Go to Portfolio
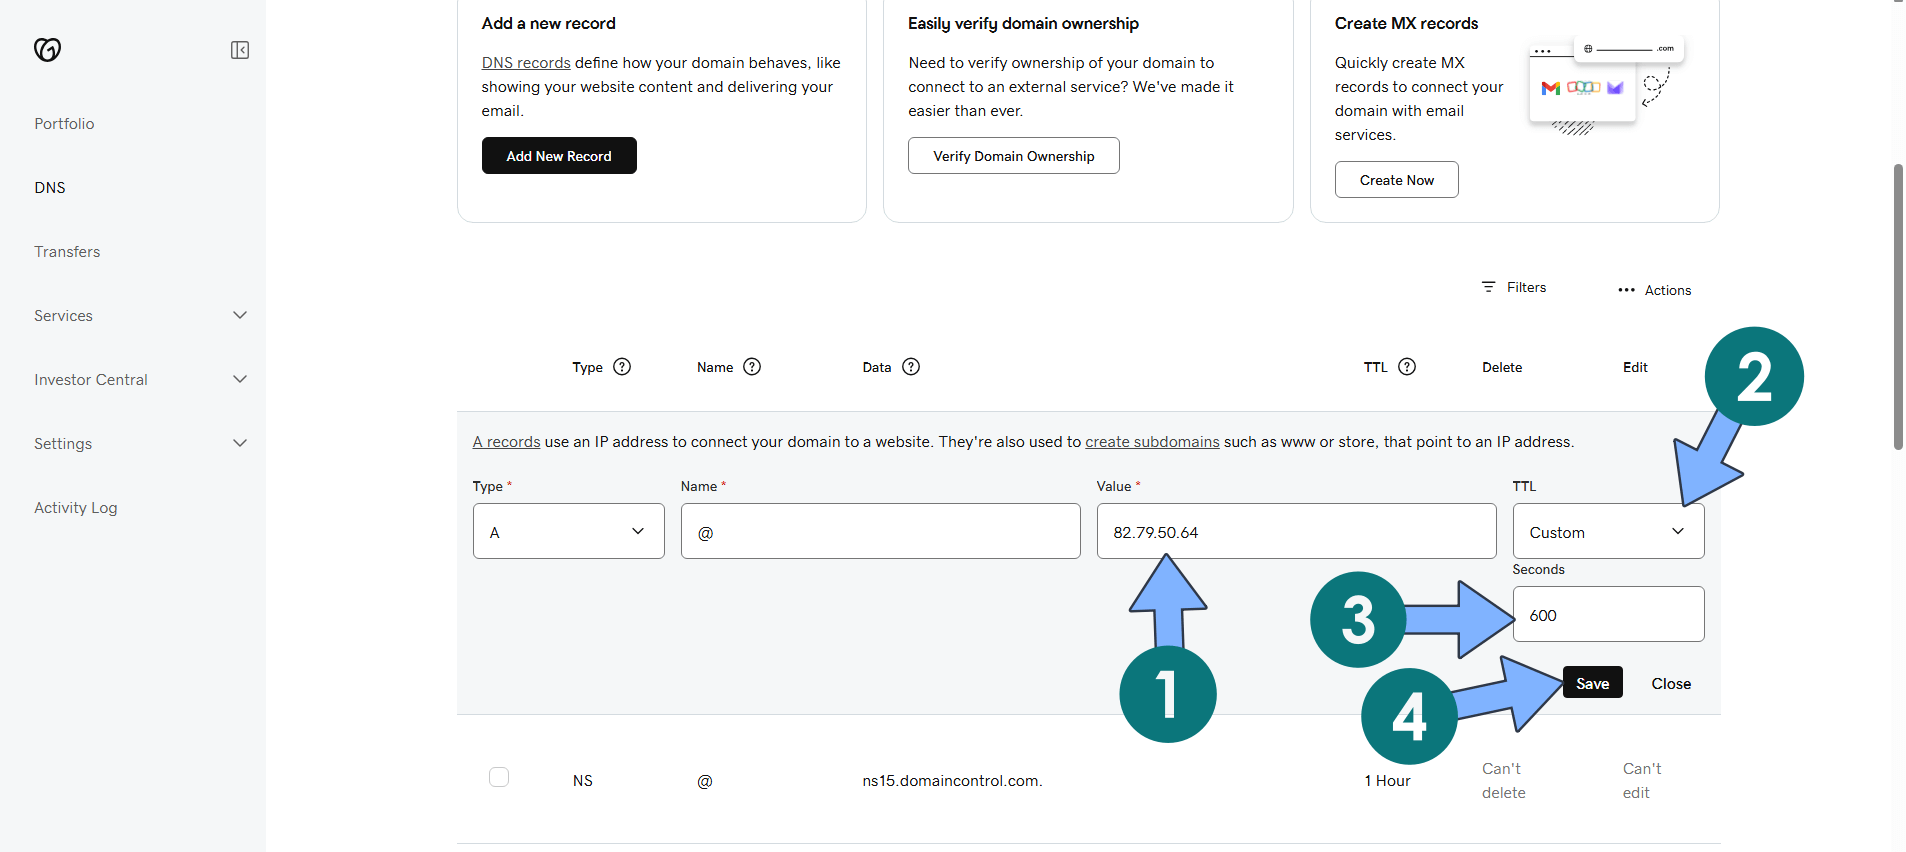 pyautogui.click(x=64, y=124)
